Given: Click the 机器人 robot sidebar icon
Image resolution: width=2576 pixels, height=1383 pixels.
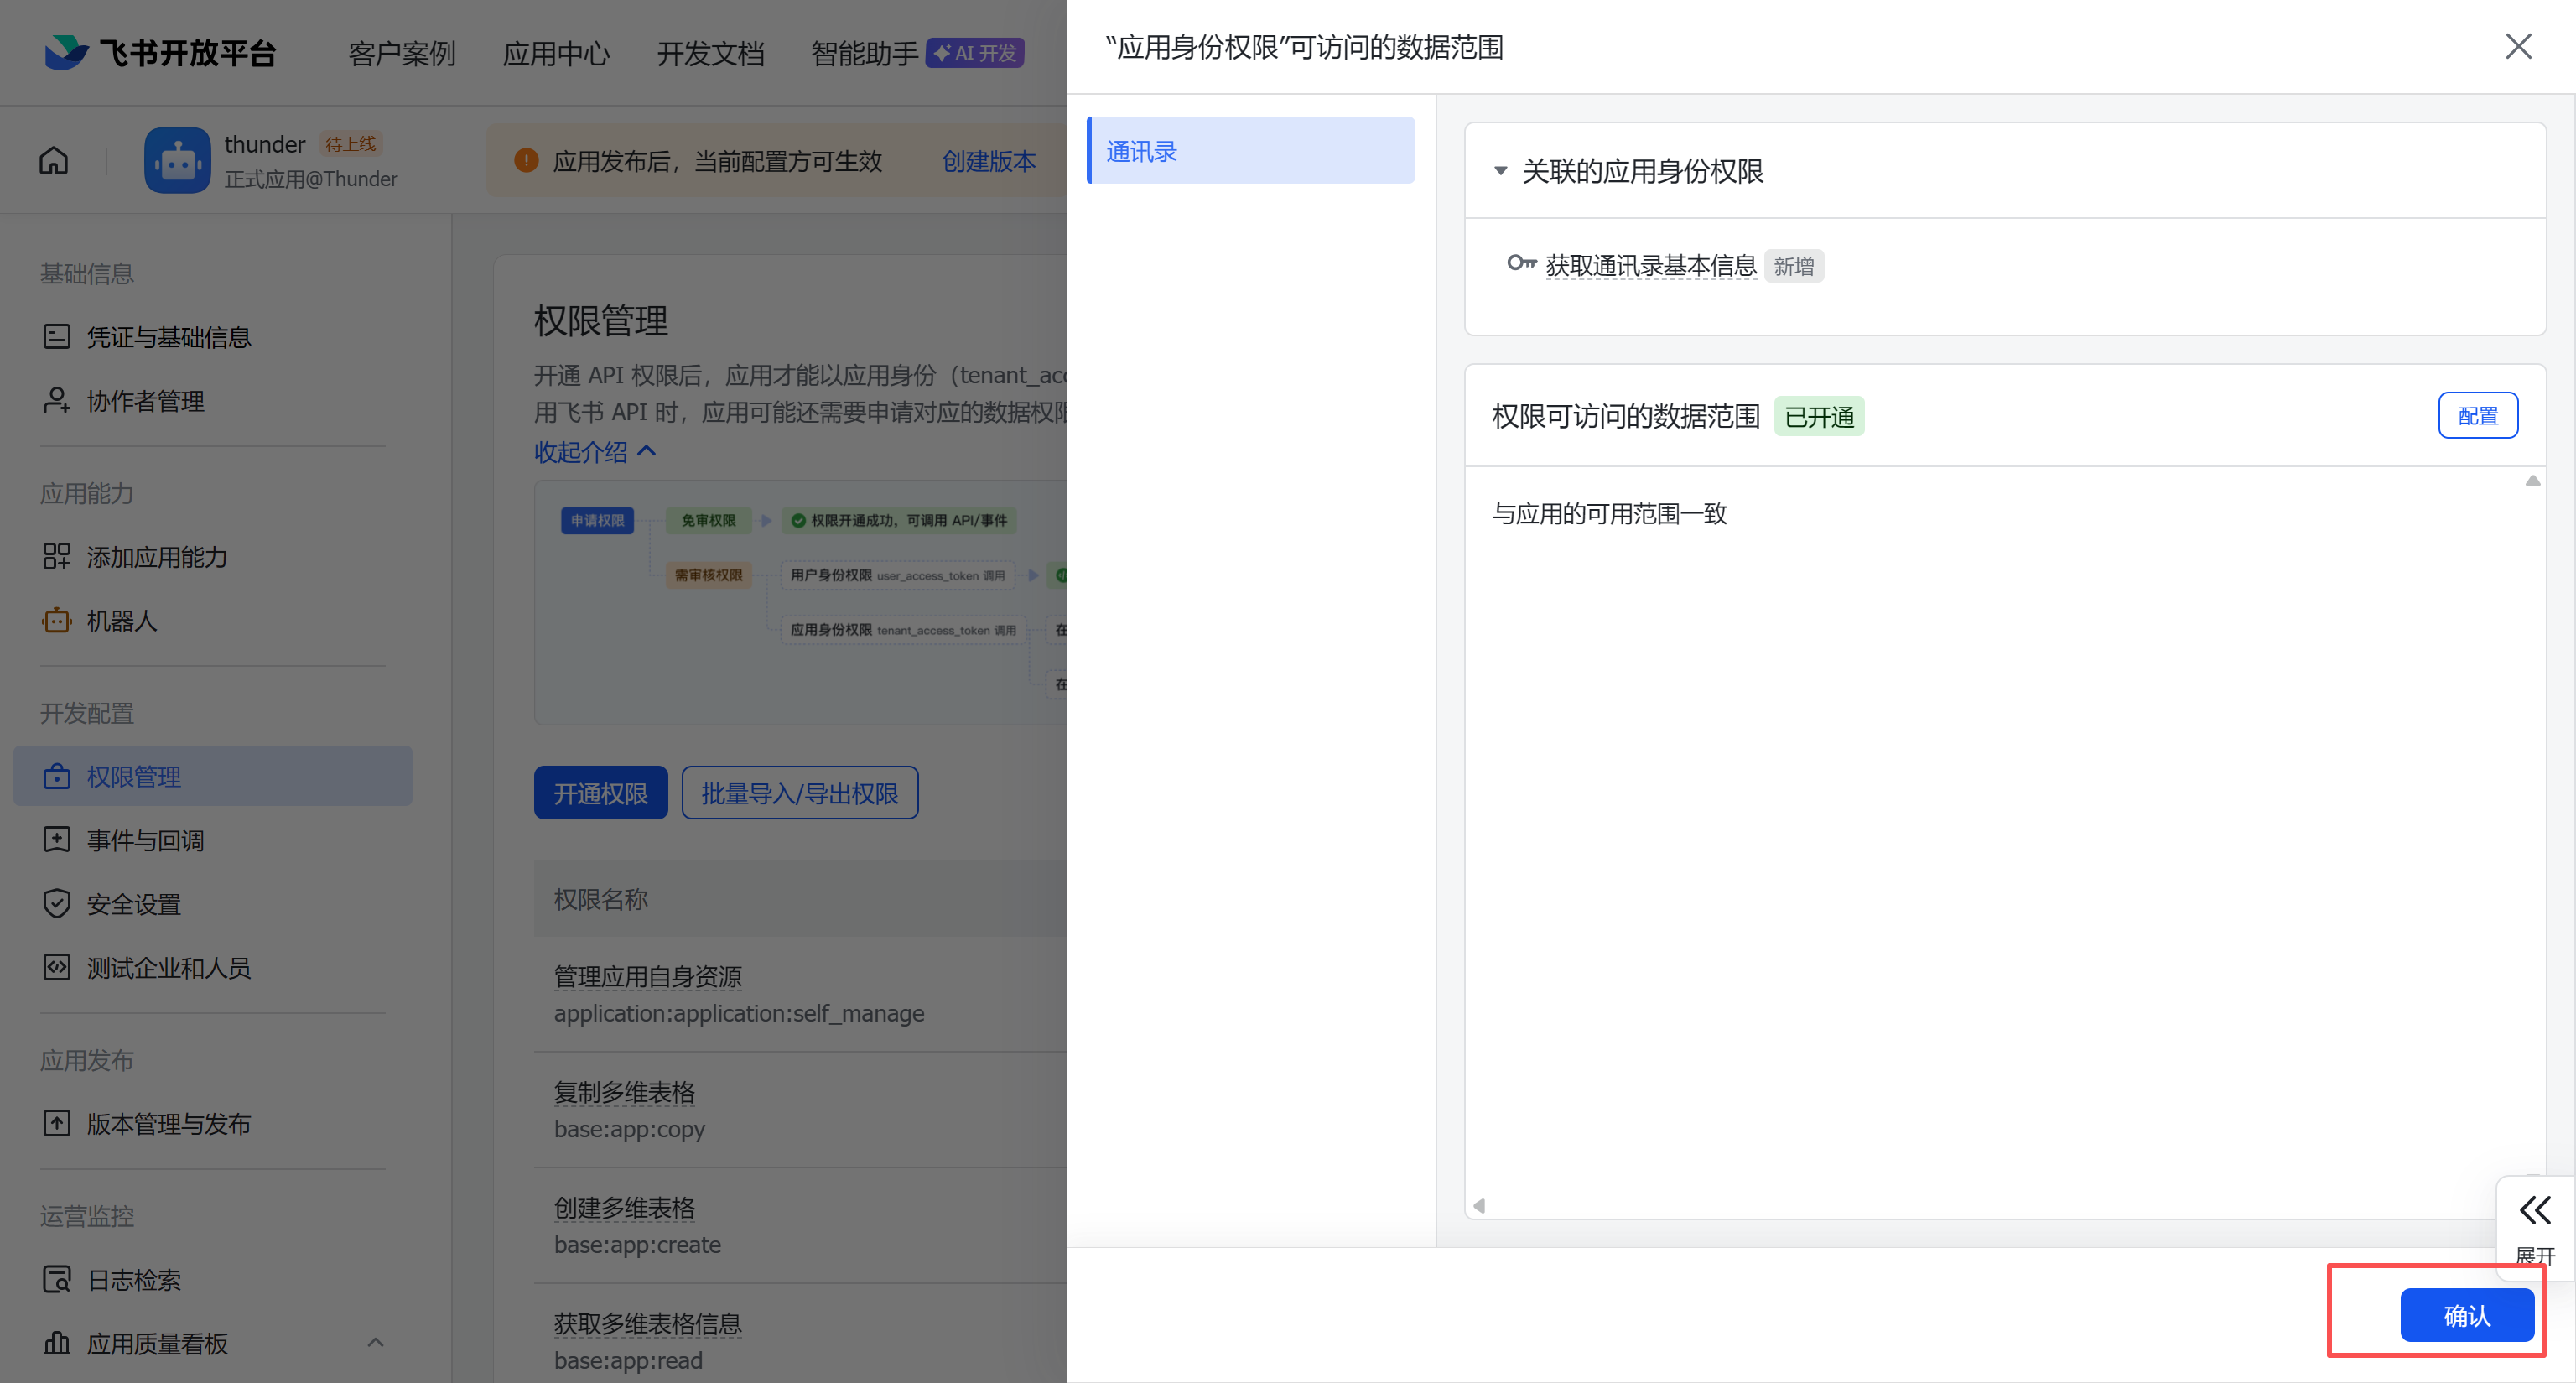Looking at the screenshot, I should pyautogui.click(x=57, y=620).
